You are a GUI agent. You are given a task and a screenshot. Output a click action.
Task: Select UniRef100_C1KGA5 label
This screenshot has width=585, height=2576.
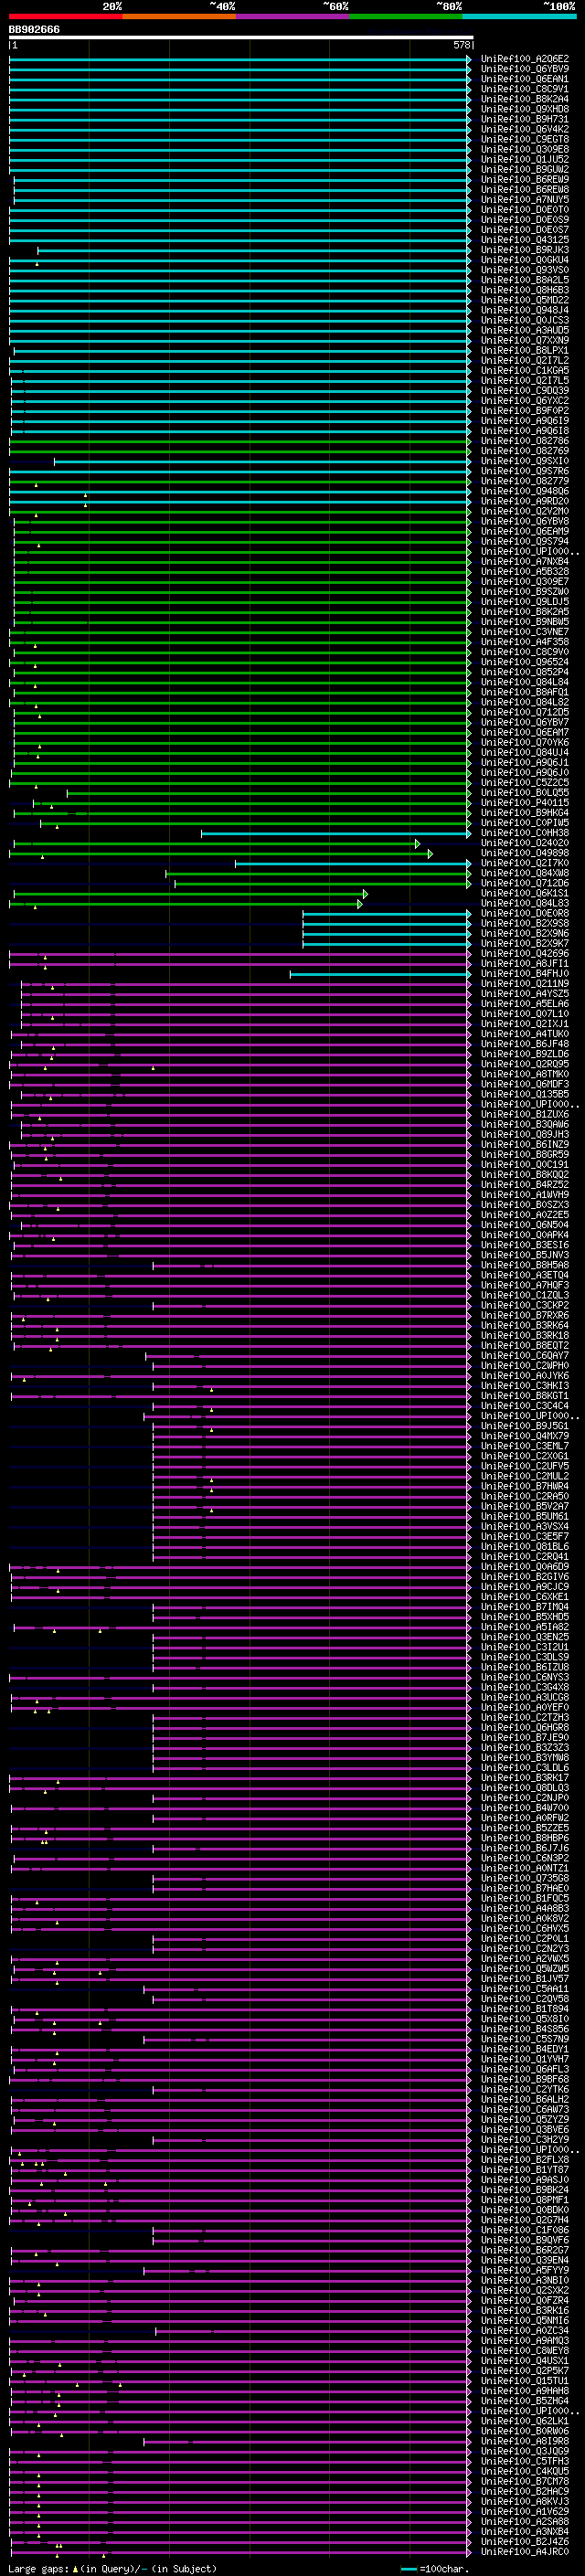[x=525, y=371]
